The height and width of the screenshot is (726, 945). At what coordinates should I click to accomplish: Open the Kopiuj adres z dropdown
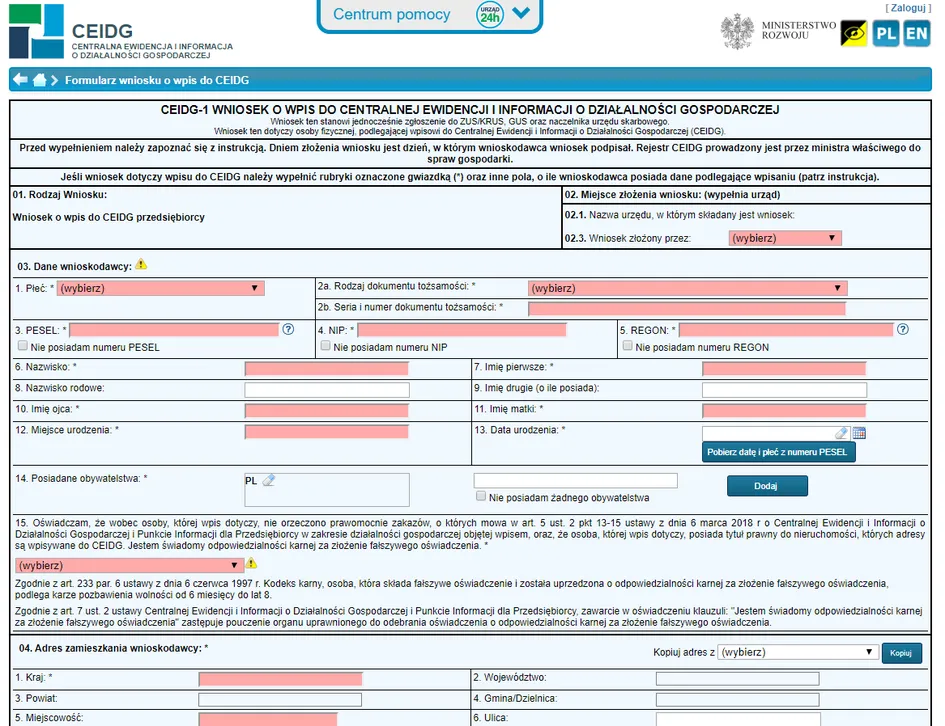tap(797, 651)
